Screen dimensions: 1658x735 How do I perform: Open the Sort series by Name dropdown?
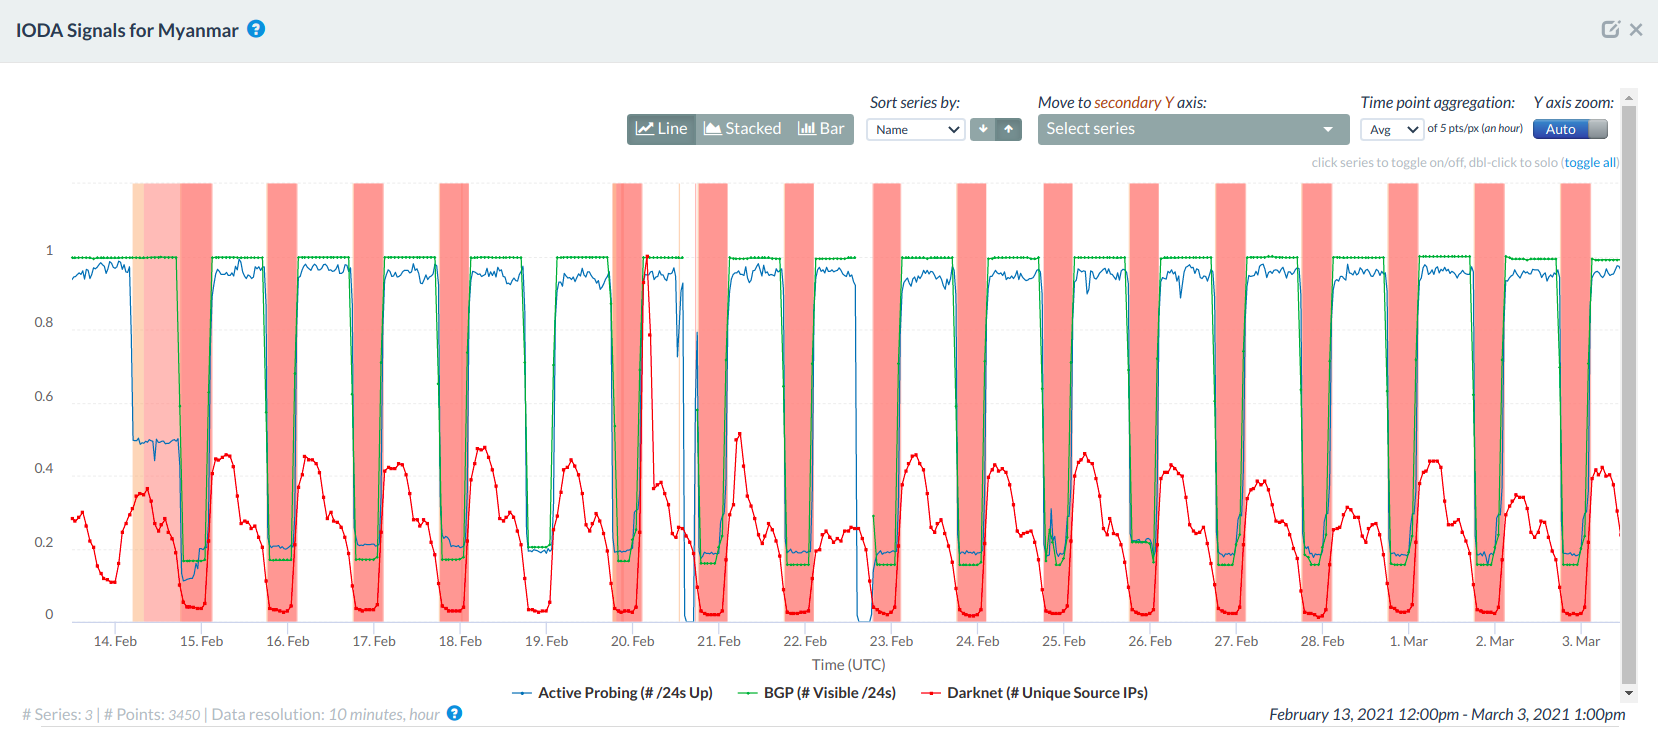(915, 129)
